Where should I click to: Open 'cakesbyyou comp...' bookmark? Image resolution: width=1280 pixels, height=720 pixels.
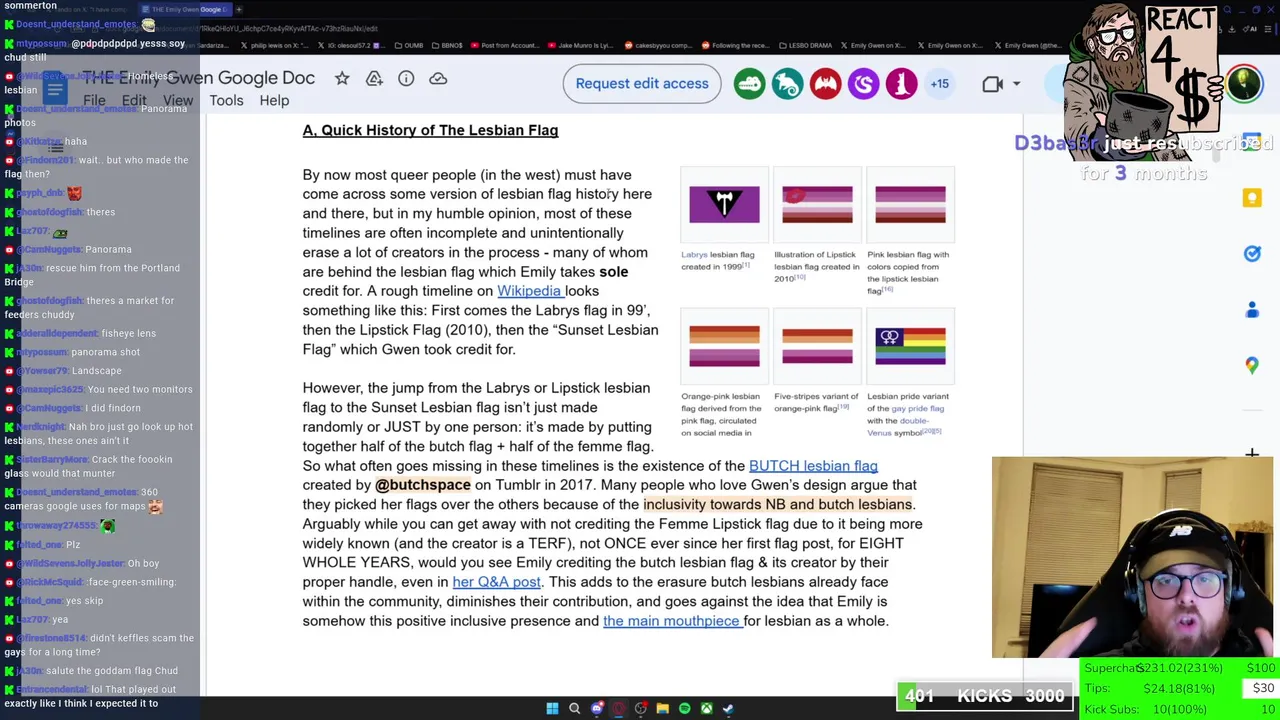(658, 45)
